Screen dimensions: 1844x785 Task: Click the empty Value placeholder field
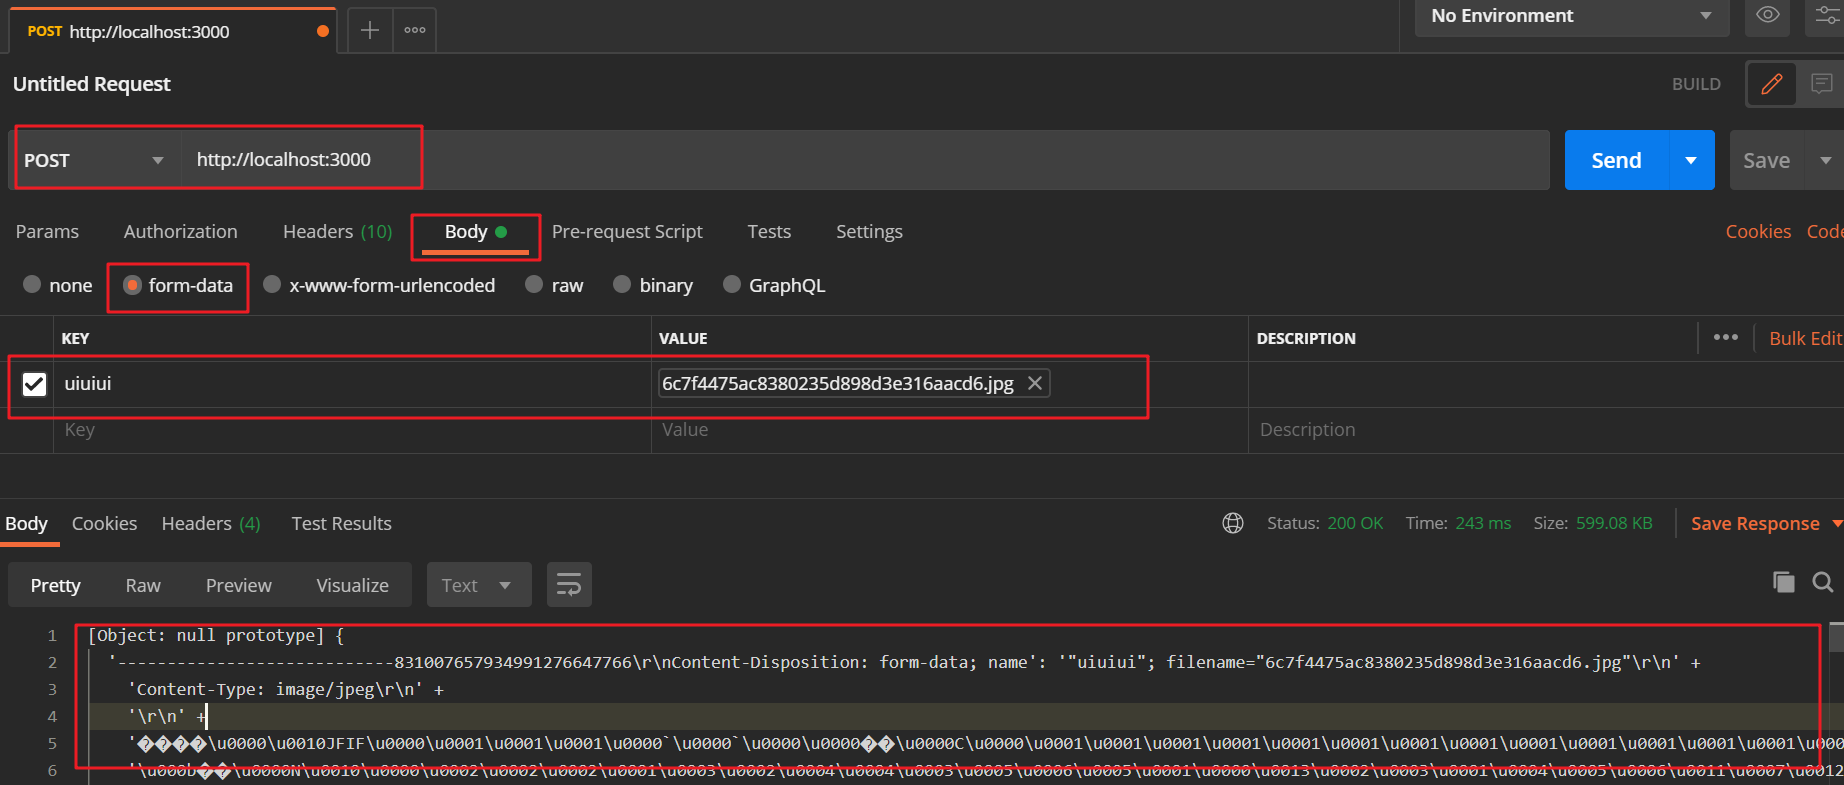pyautogui.click(x=949, y=430)
